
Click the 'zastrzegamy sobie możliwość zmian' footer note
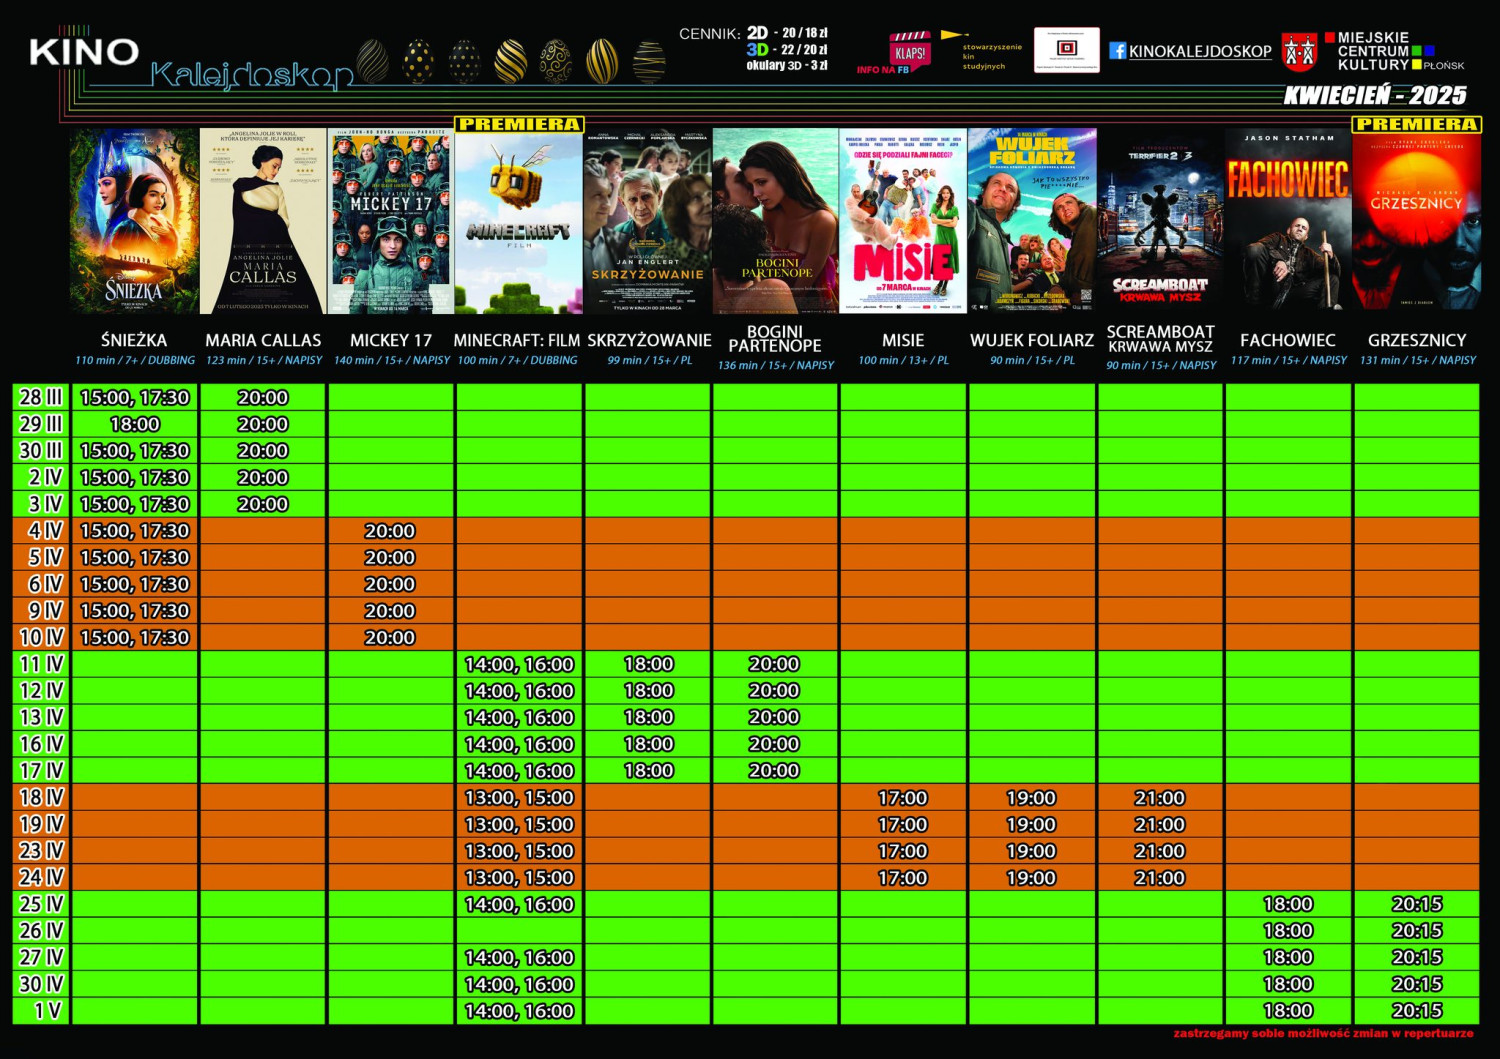pyautogui.click(x=1324, y=1033)
